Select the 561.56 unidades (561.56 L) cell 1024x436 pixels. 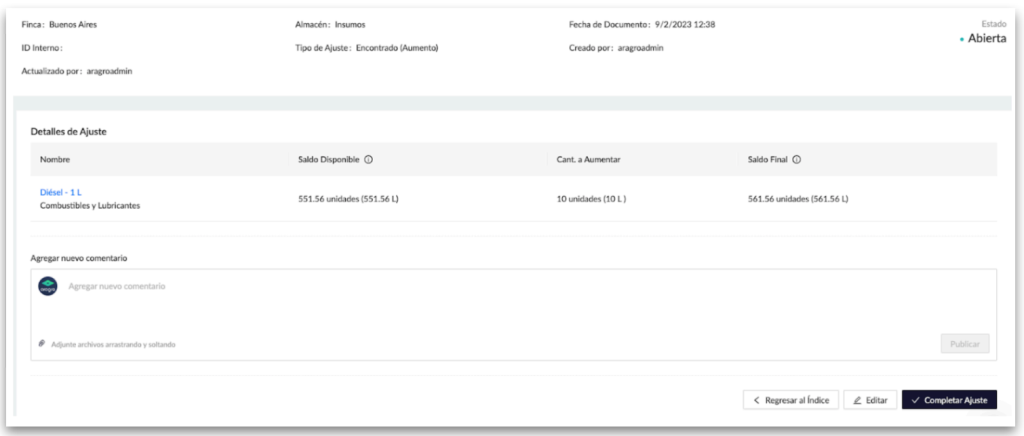(798, 199)
